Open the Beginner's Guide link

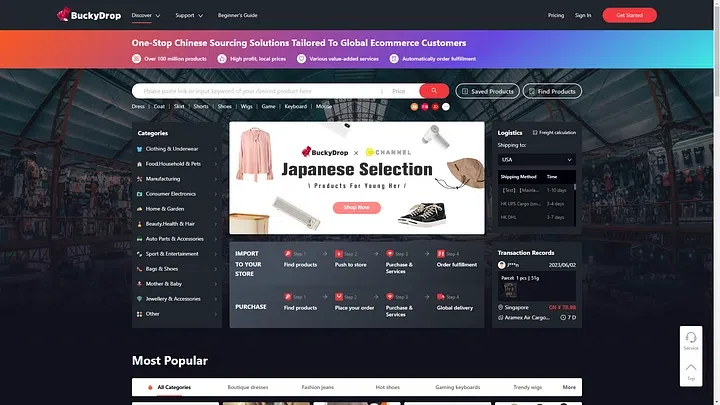pyautogui.click(x=237, y=15)
